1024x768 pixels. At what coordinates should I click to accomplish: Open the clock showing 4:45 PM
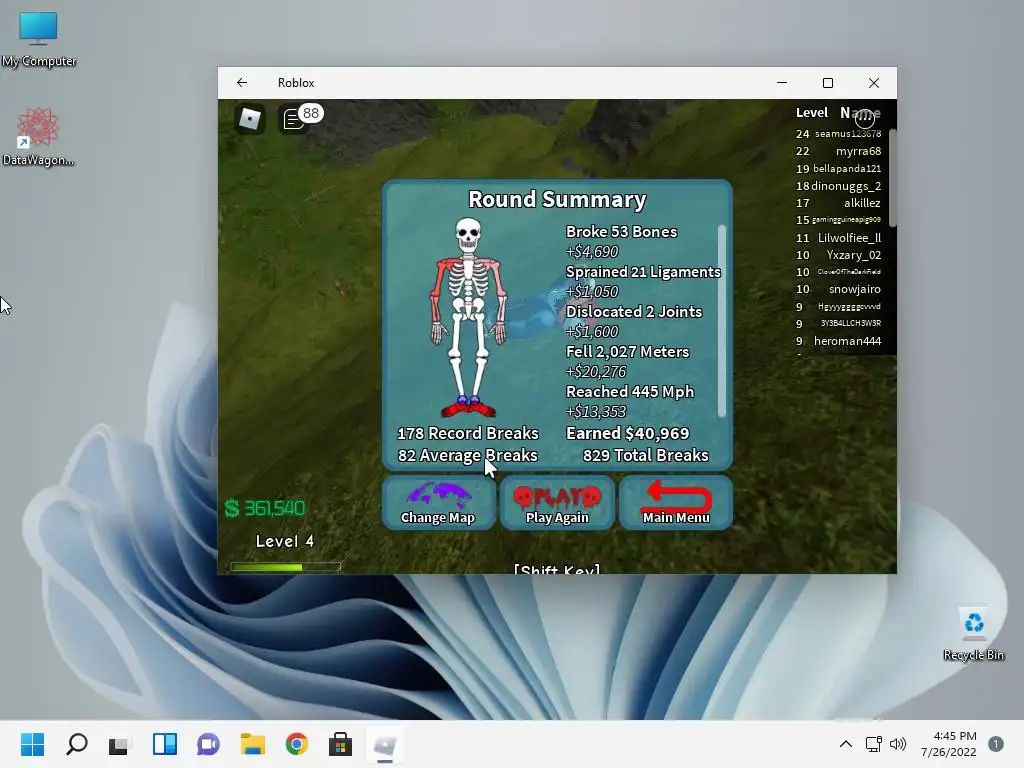click(949, 744)
